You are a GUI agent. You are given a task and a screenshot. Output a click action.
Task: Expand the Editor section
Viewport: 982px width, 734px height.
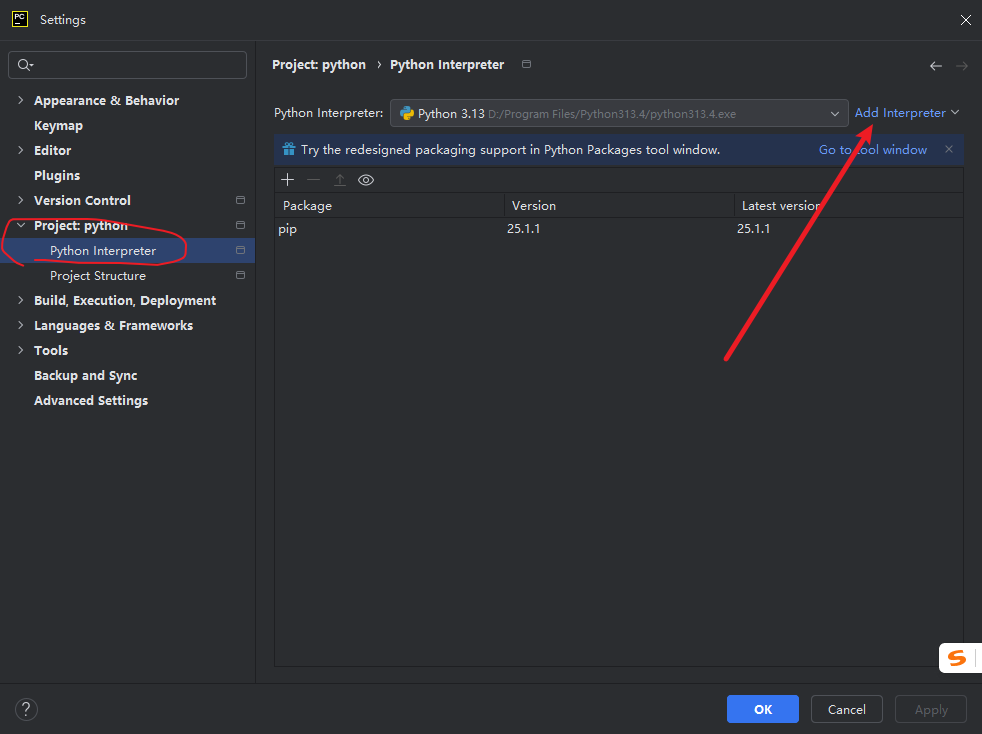pyautogui.click(x=21, y=150)
